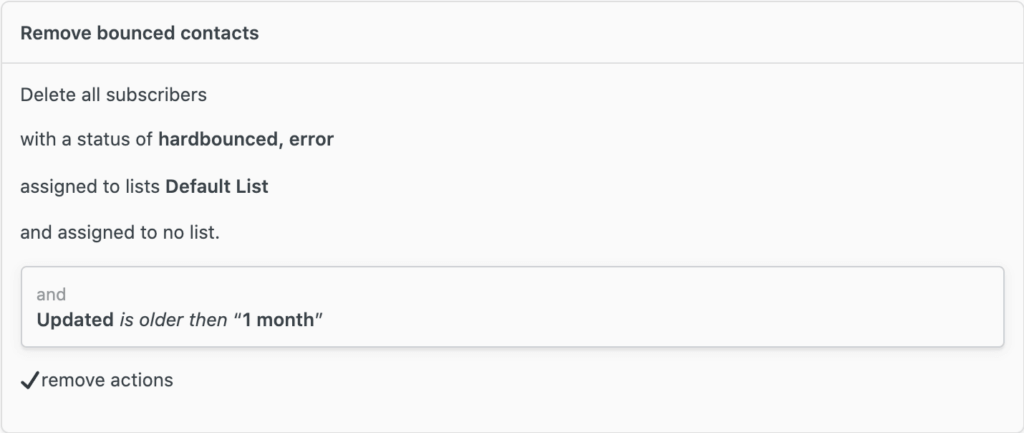Click the word "subscribers" in first line

pyautogui.click(x=156, y=95)
